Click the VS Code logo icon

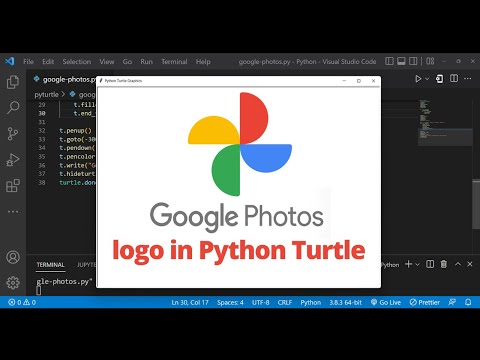(x=9, y=61)
